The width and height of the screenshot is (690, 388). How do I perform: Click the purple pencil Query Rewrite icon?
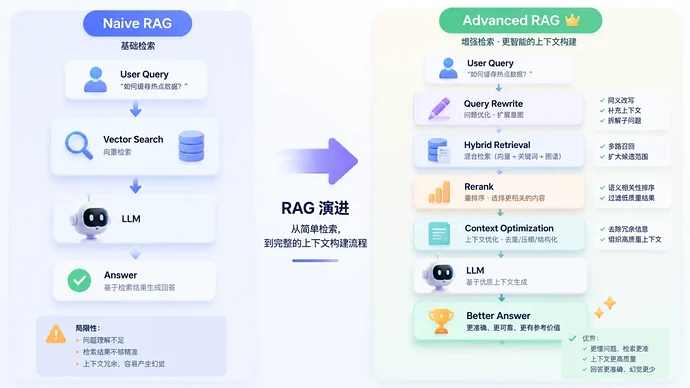point(439,109)
